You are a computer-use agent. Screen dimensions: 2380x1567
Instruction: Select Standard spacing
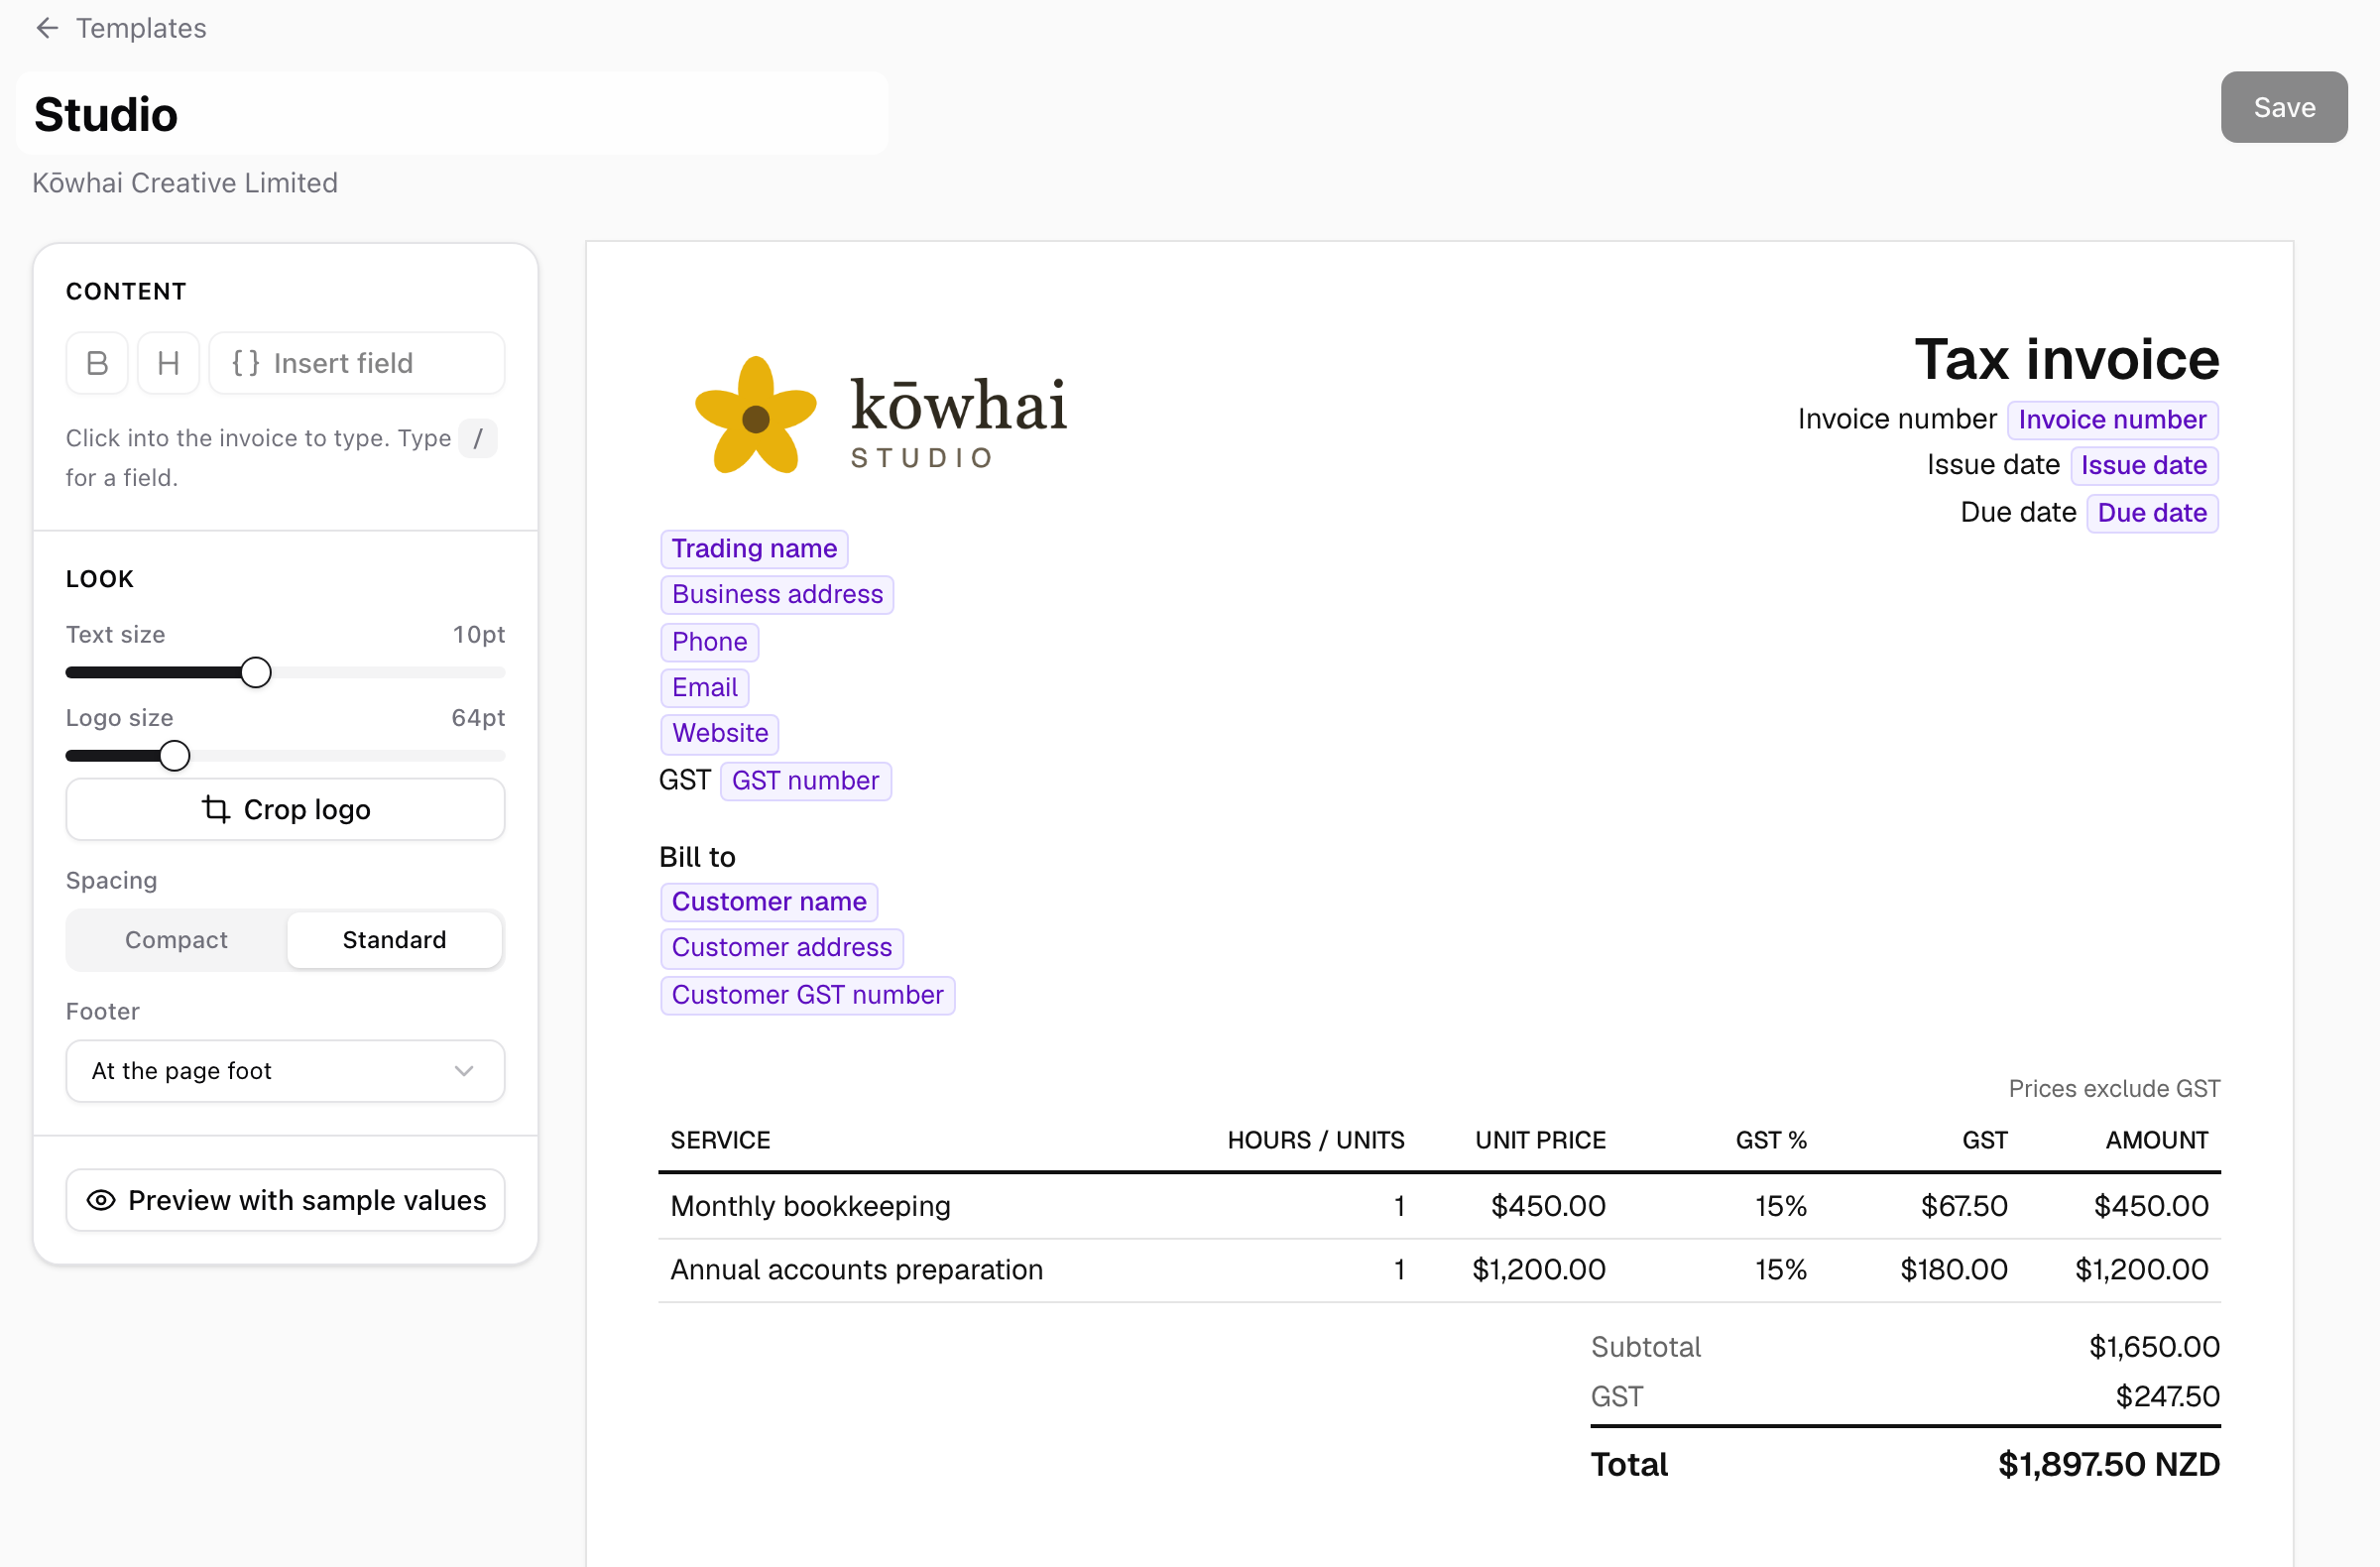point(394,940)
